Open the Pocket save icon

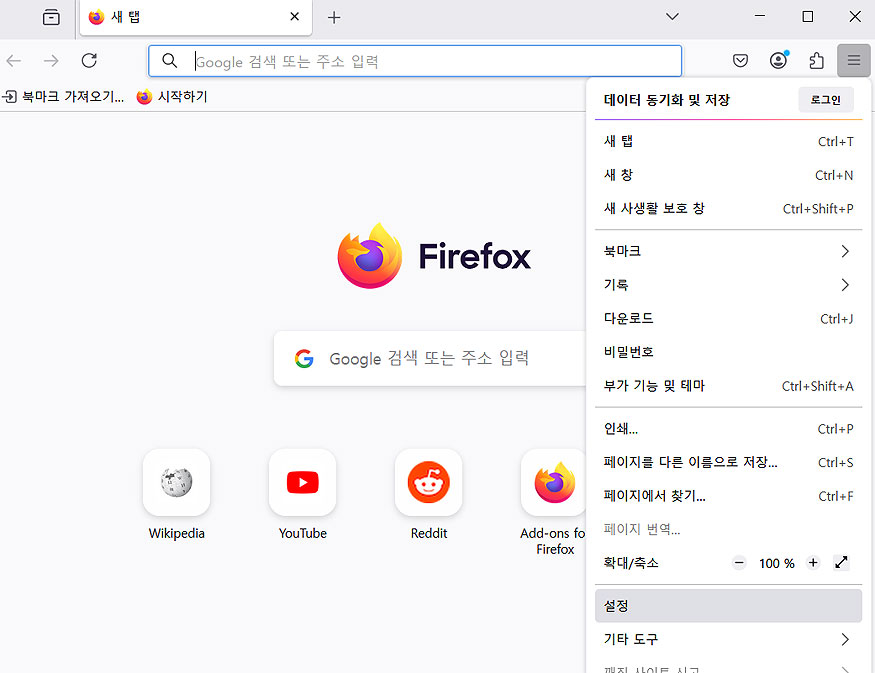[740, 60]
